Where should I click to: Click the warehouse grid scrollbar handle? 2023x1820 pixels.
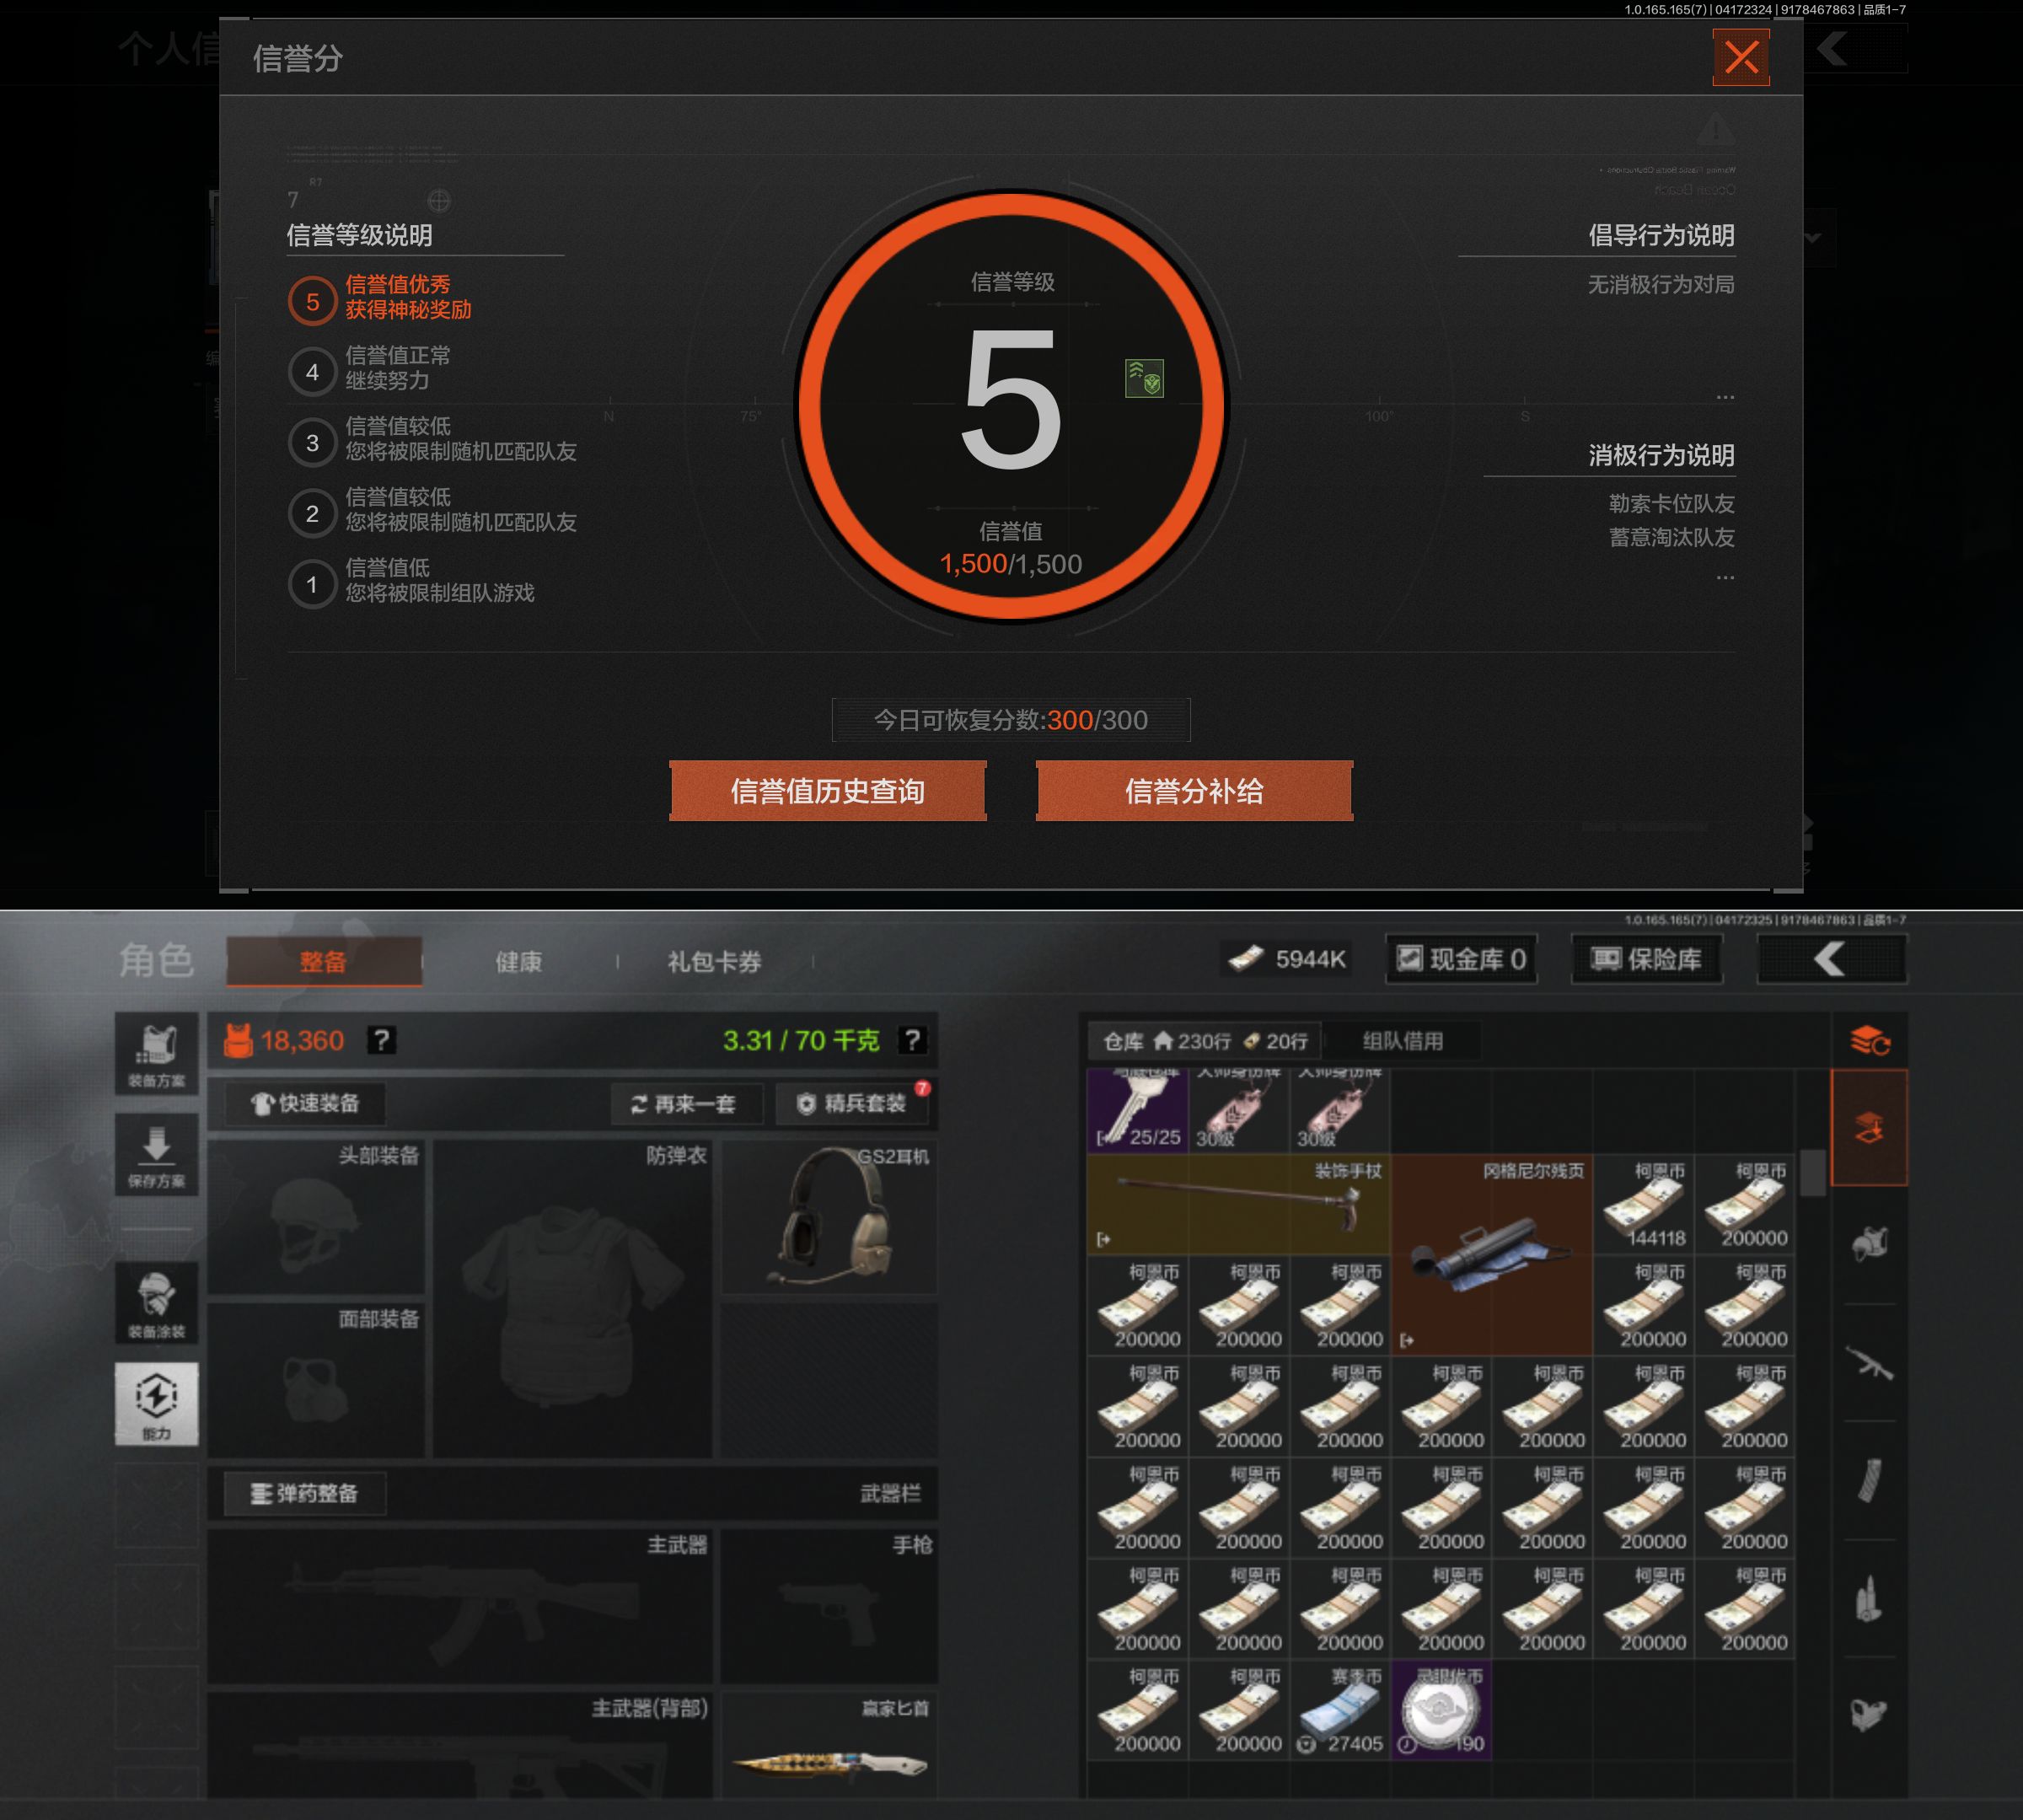(1812, 1172)
